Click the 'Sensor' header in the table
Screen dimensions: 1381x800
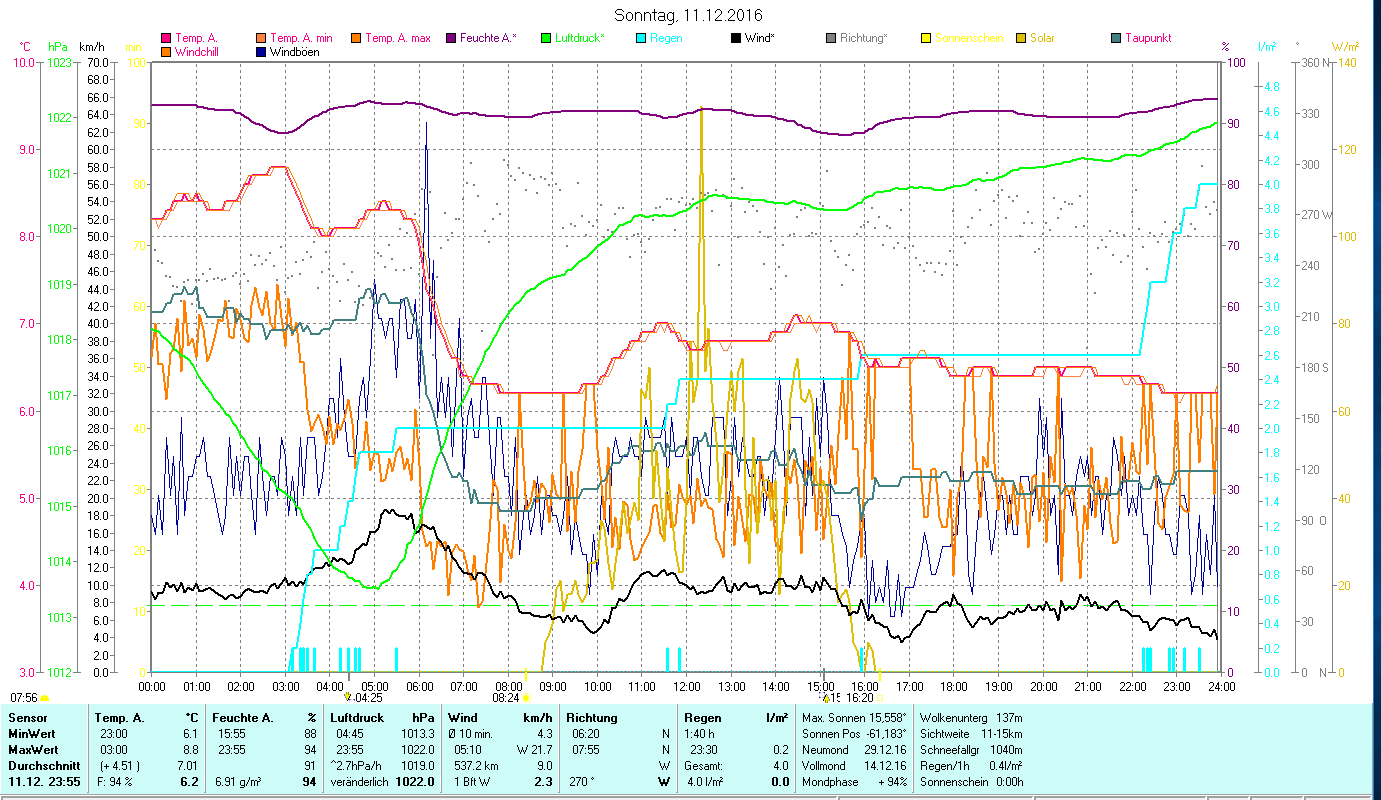point(27,718)
